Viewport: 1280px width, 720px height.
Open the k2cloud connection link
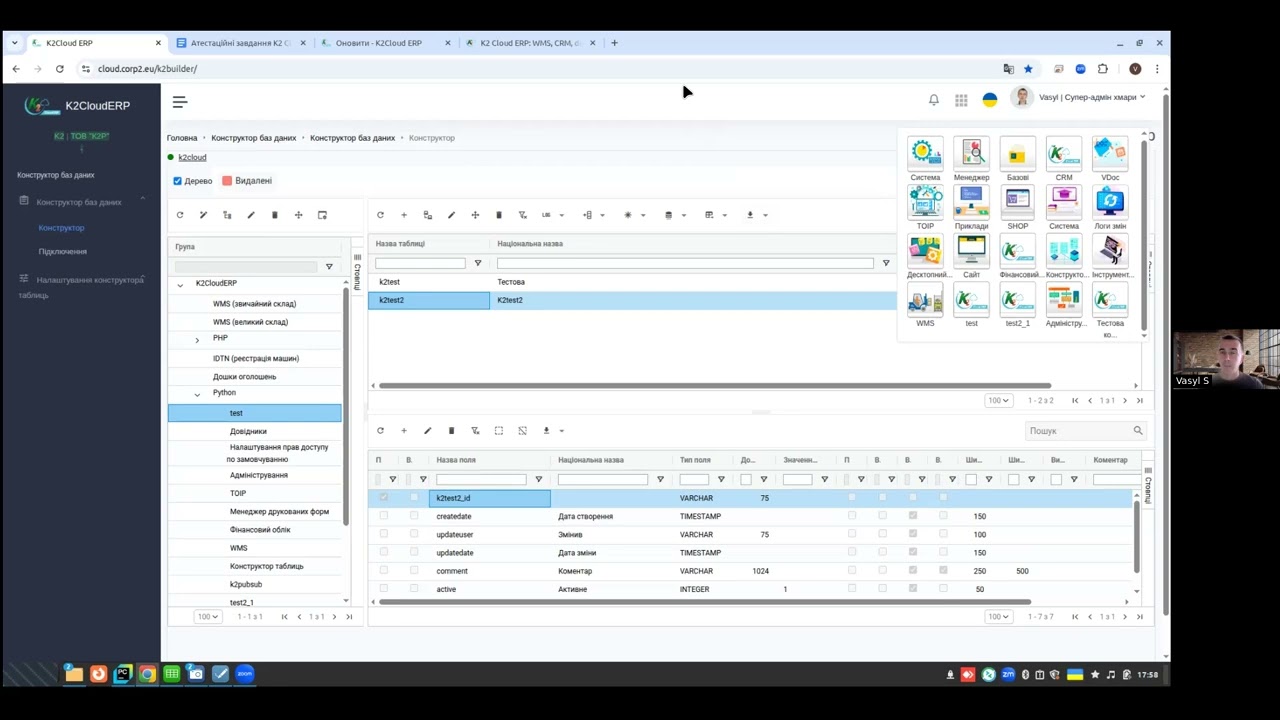point(192,157)
